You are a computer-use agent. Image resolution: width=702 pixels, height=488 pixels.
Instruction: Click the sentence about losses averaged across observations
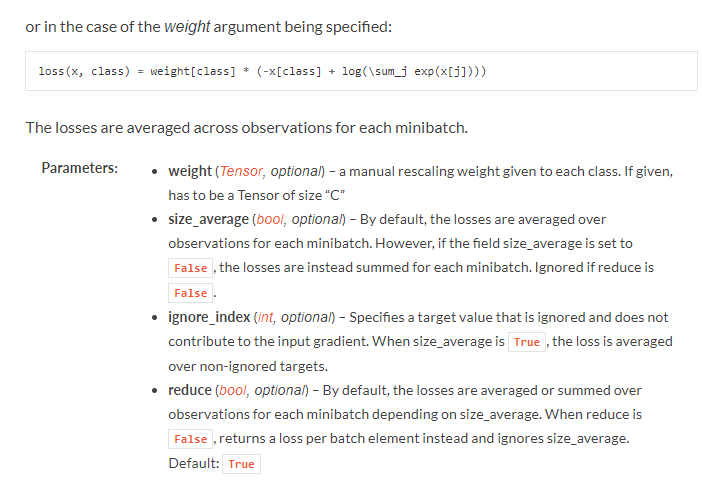[247, 128]
